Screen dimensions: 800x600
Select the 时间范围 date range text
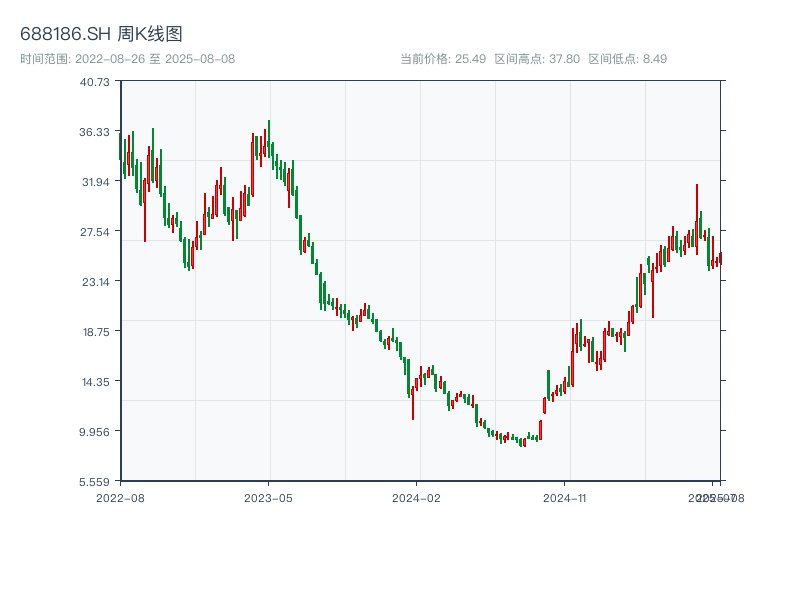click(127, 59)
